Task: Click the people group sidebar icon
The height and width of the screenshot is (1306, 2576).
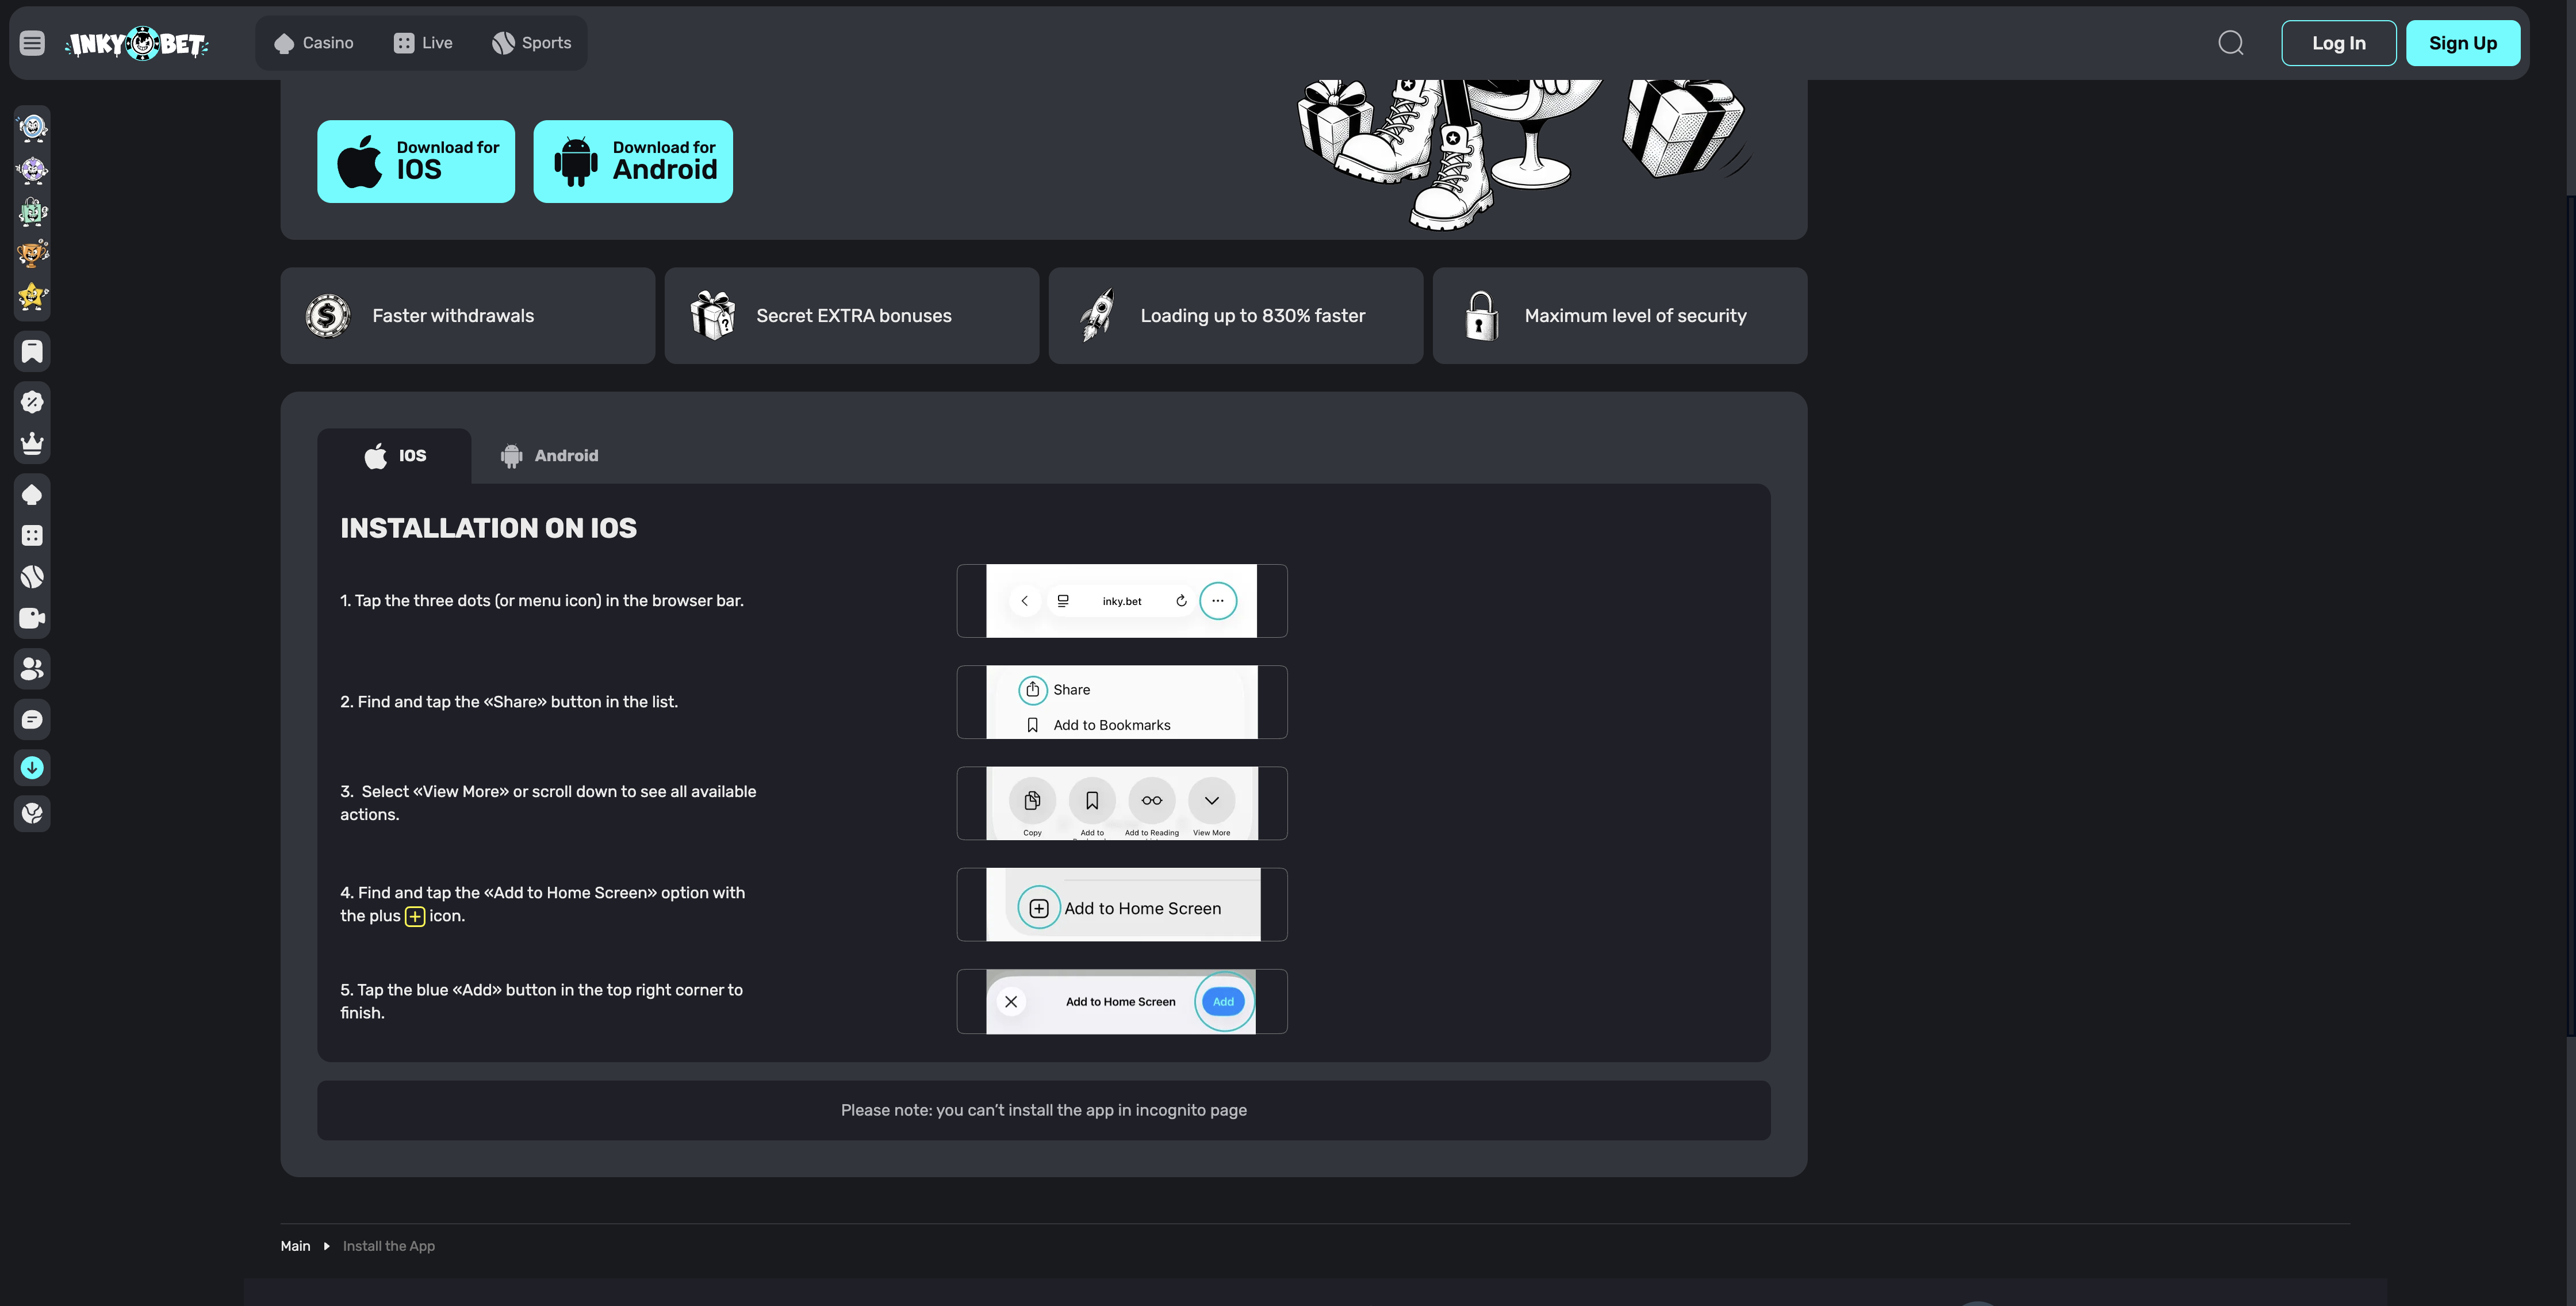Action: pyautogui.click(x=32, y=669)
